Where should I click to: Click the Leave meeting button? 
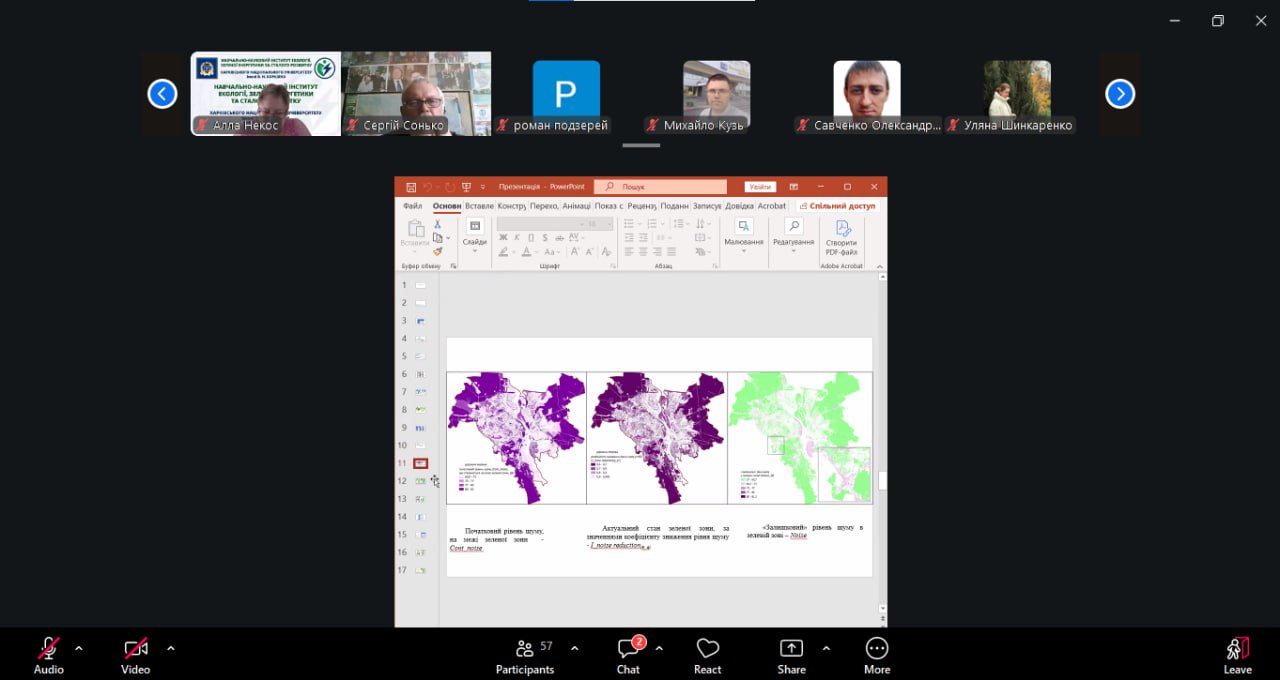point(1238,655)
